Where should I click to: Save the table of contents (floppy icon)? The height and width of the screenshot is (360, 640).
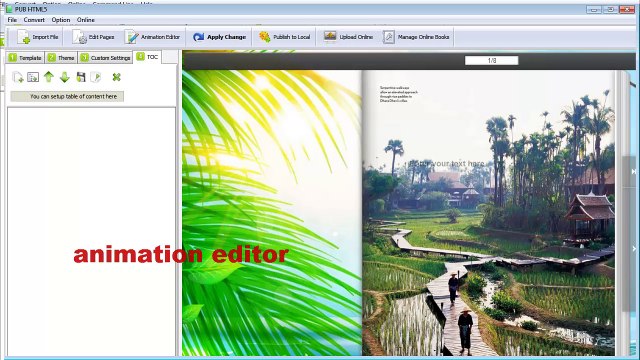click(x=81, y=77)
